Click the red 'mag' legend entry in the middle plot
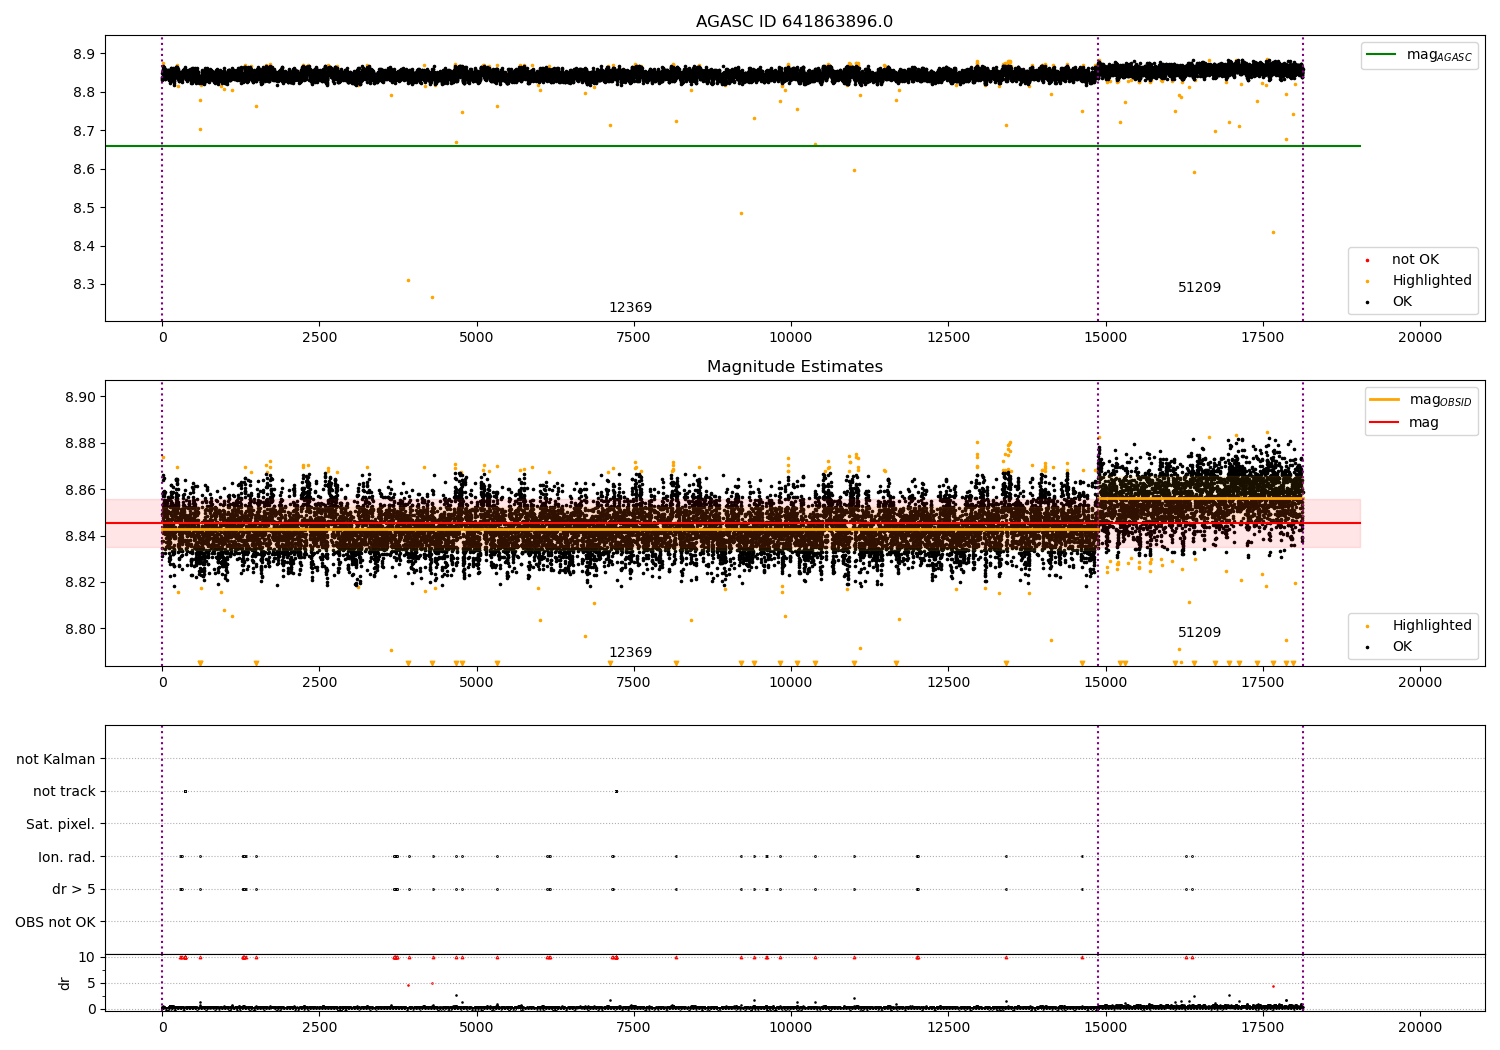This screenshot has width=1500, height=1050. pos(1405,423)
